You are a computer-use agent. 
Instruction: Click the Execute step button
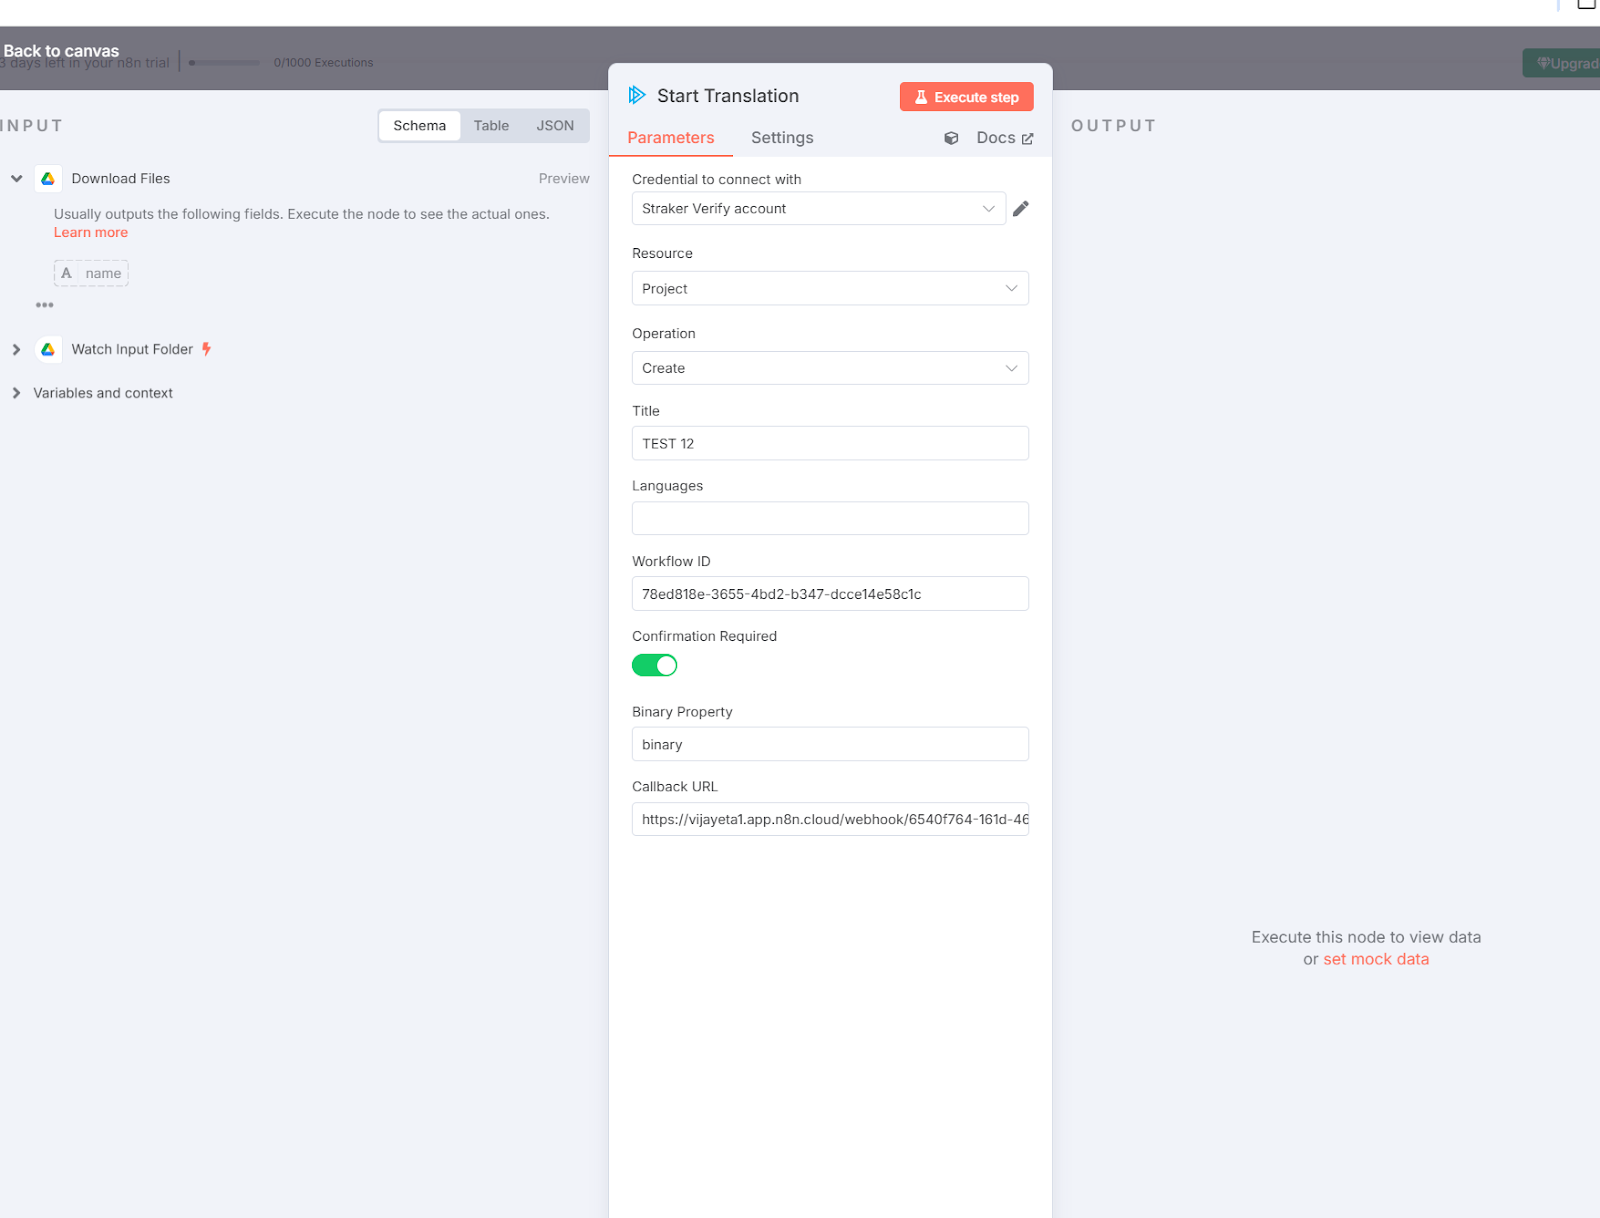tap(967, 97)
